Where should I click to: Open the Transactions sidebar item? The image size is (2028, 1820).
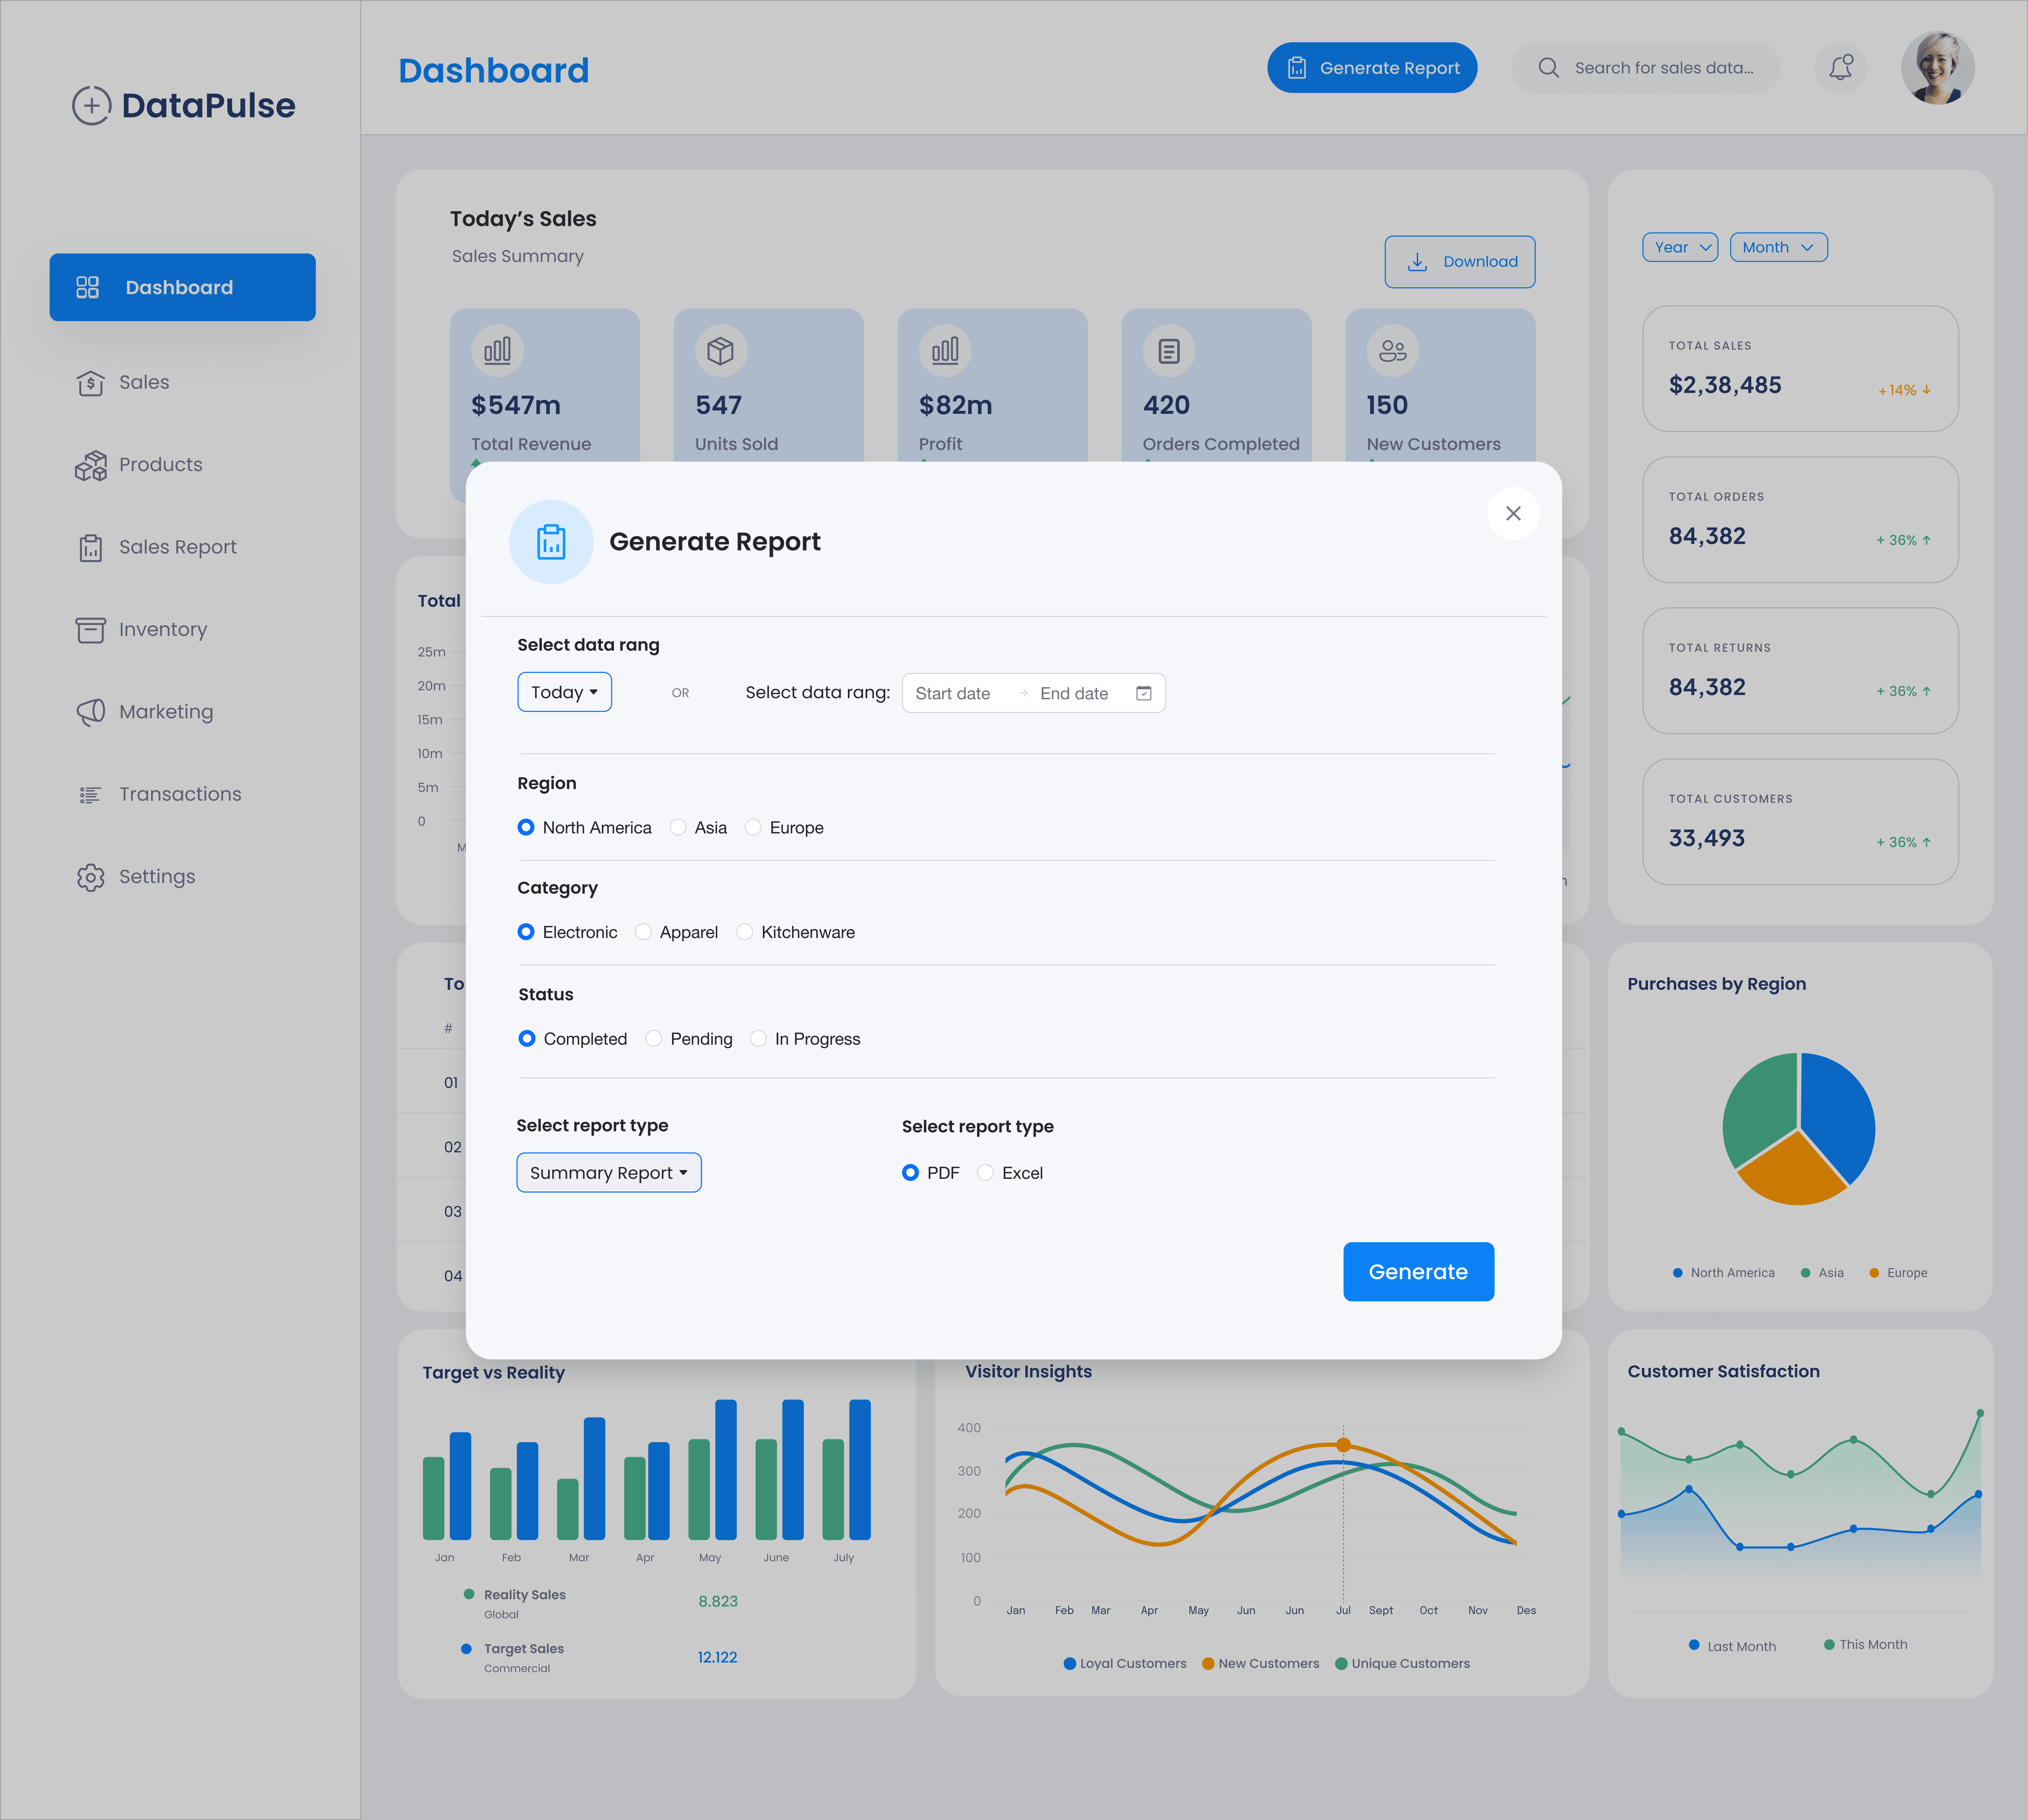[x=180, y=794]
